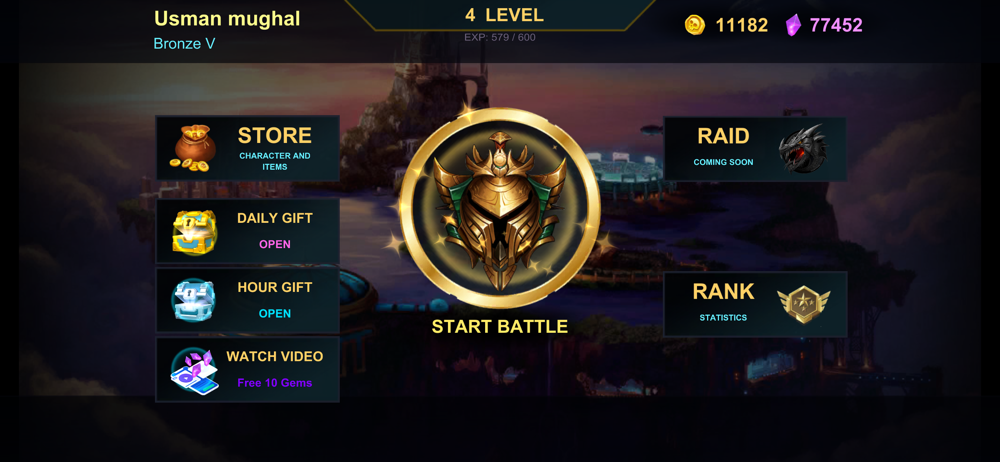Click the 4 LEVEL banner

click(504, 15)
